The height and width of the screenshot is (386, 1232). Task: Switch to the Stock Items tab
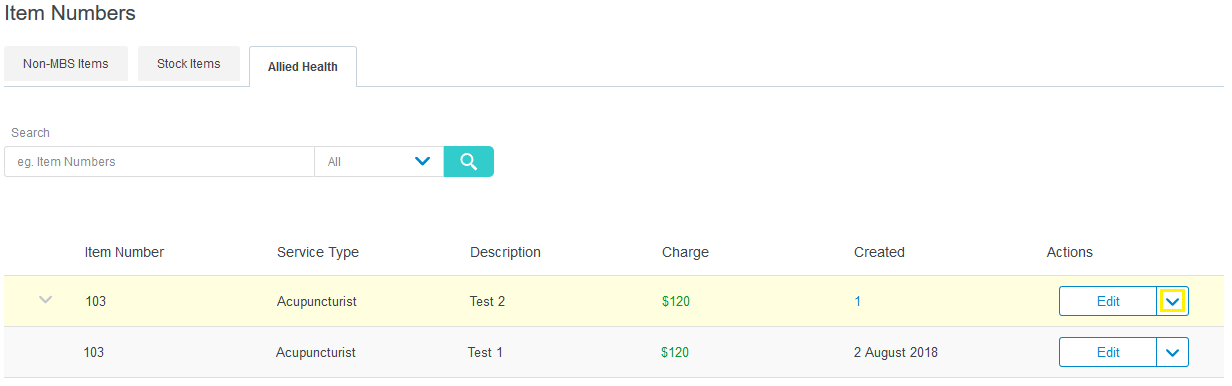[x=189, y=64]
